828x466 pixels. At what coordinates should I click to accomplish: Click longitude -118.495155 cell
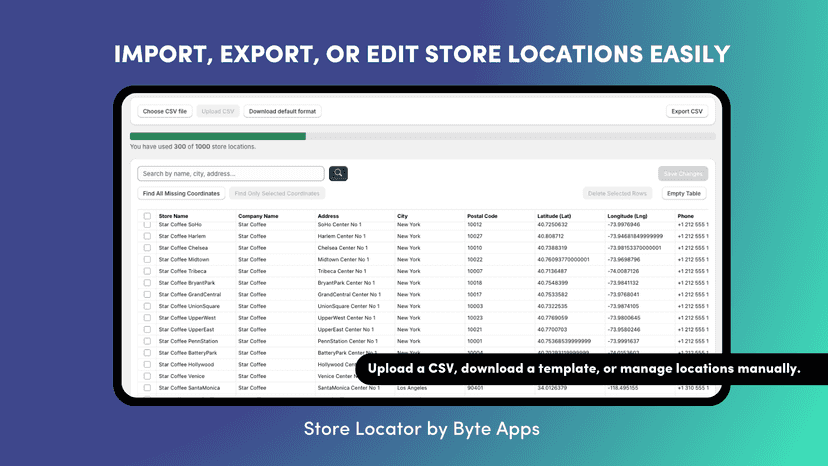tap(623, 388)
